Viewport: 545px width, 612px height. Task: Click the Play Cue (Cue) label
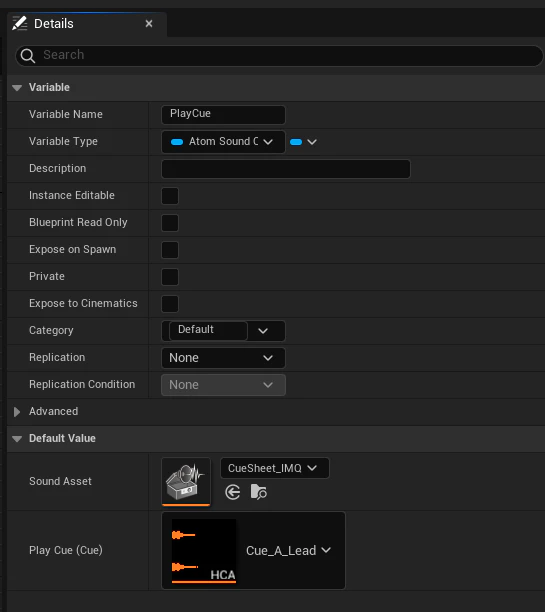coord(66,550)
